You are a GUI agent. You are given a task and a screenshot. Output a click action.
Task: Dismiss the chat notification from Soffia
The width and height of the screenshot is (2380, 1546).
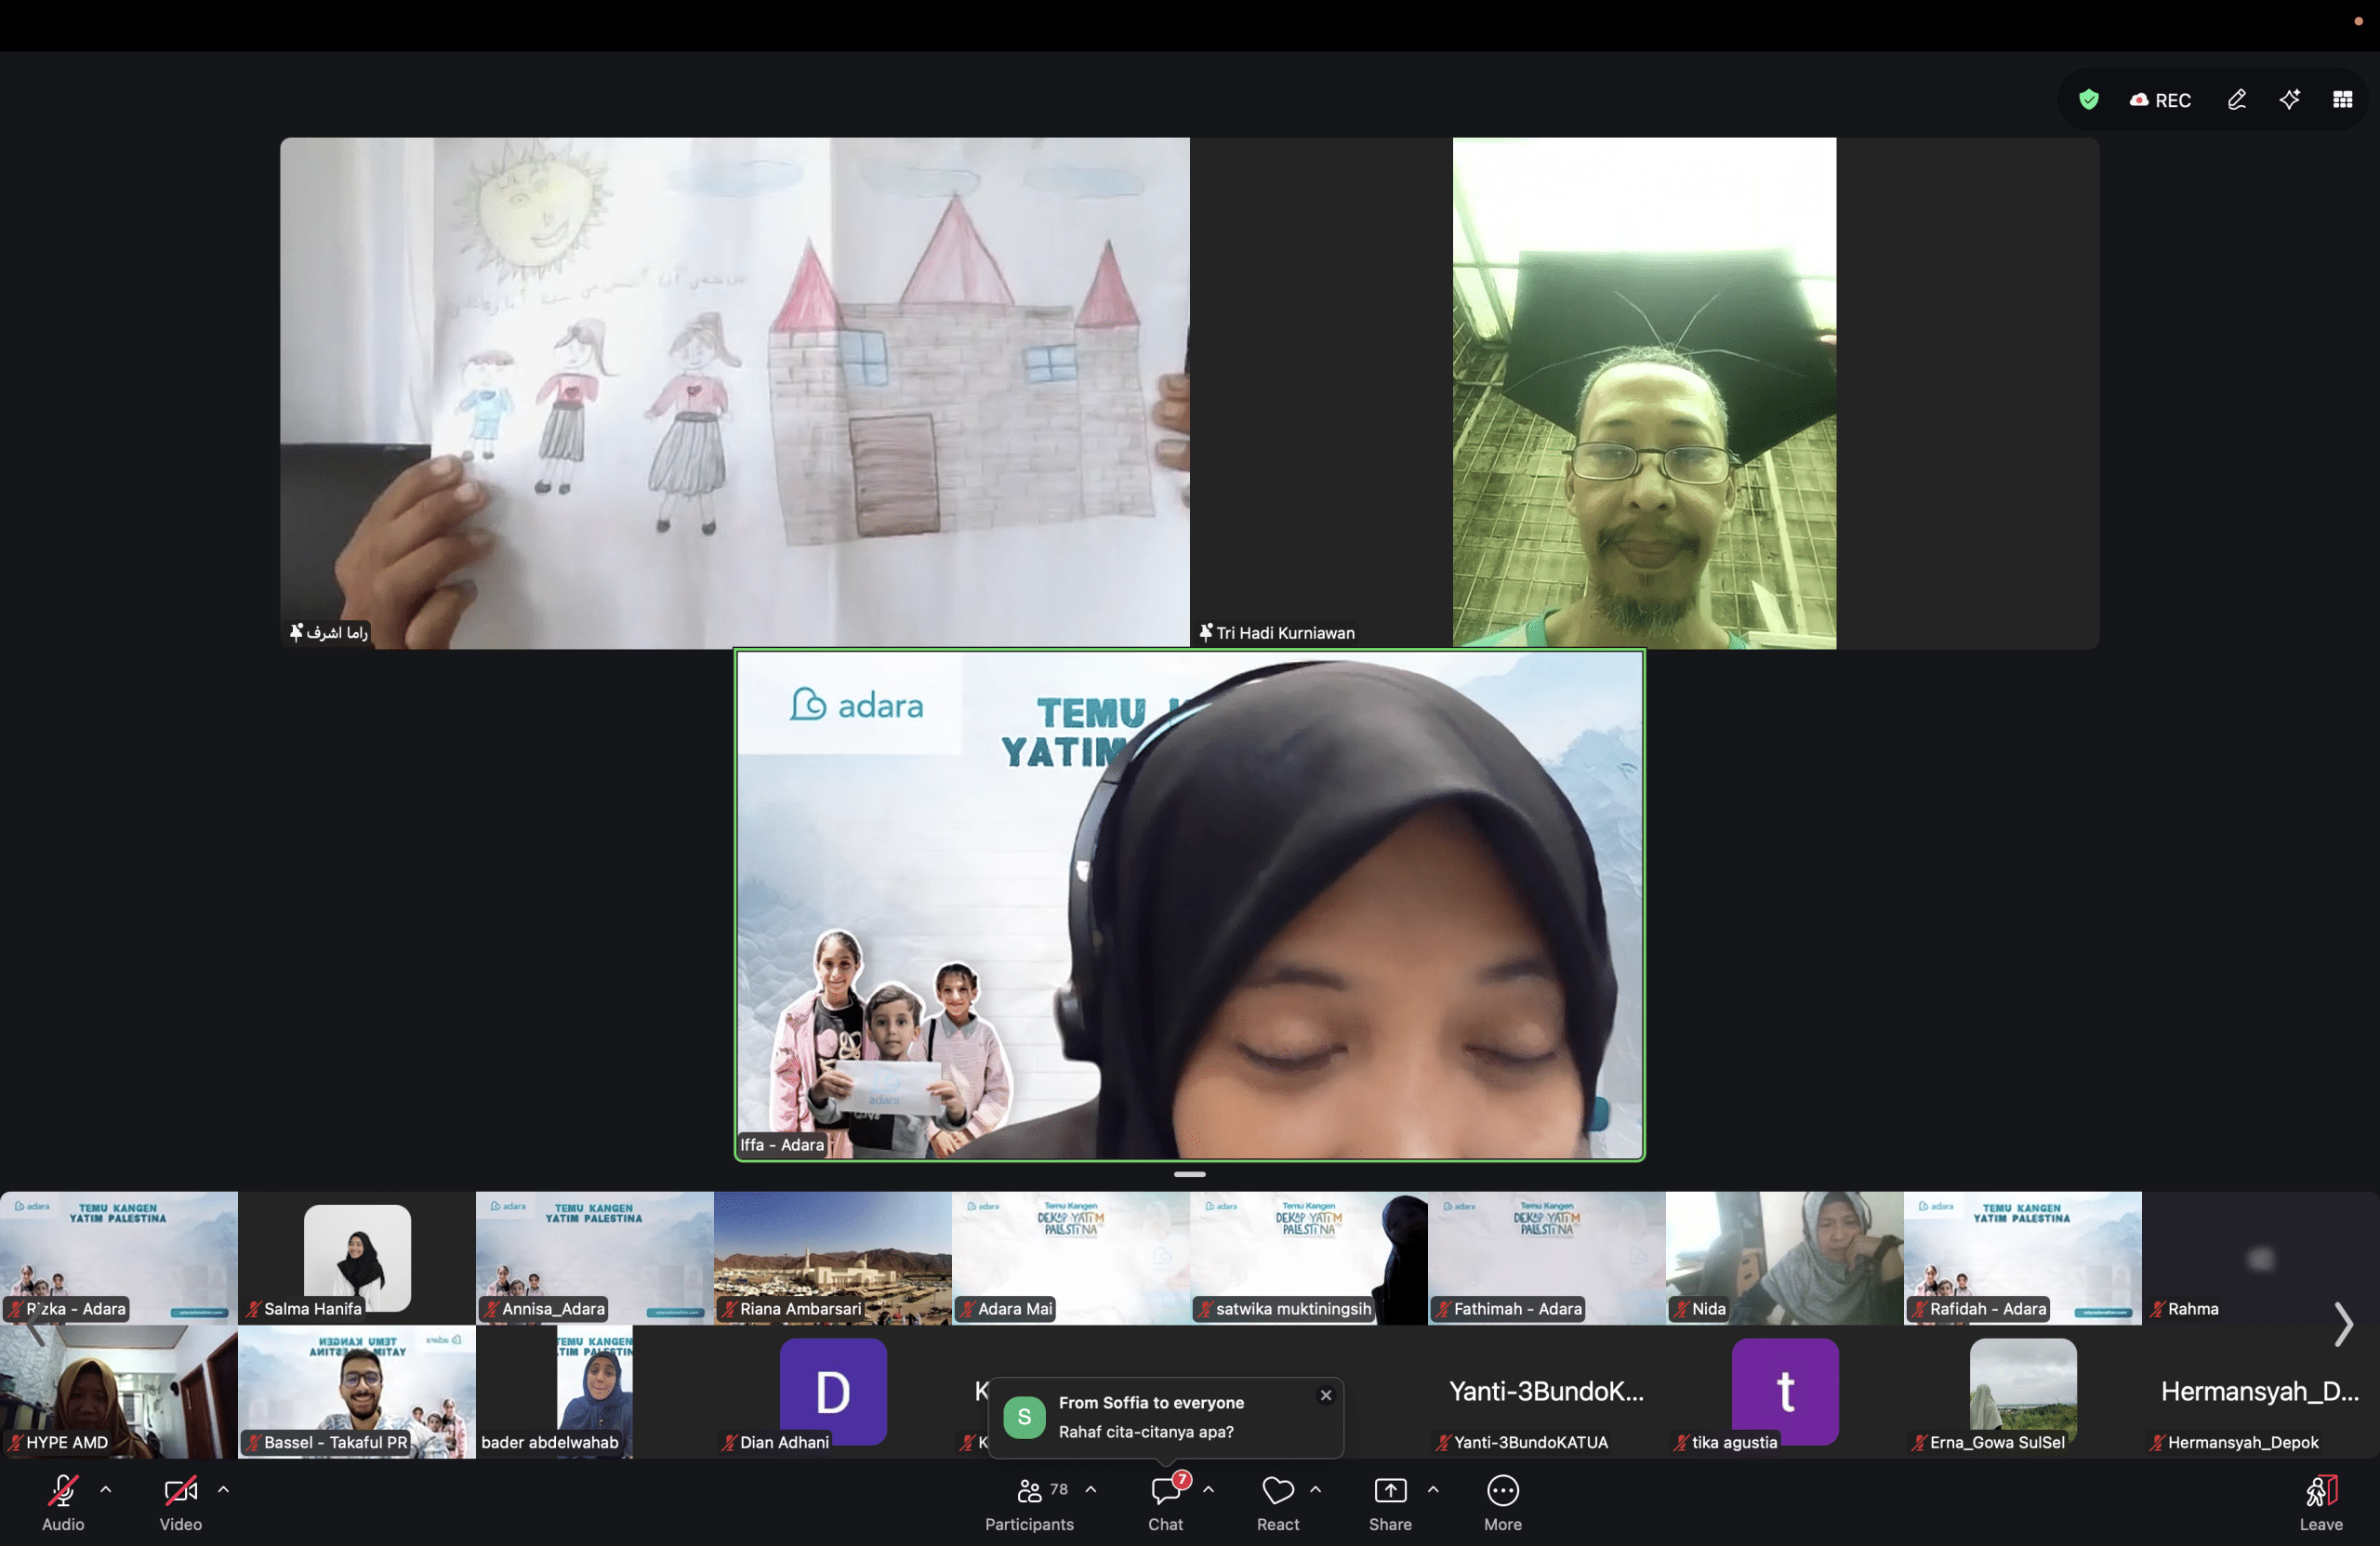tap(1326, 1395)
